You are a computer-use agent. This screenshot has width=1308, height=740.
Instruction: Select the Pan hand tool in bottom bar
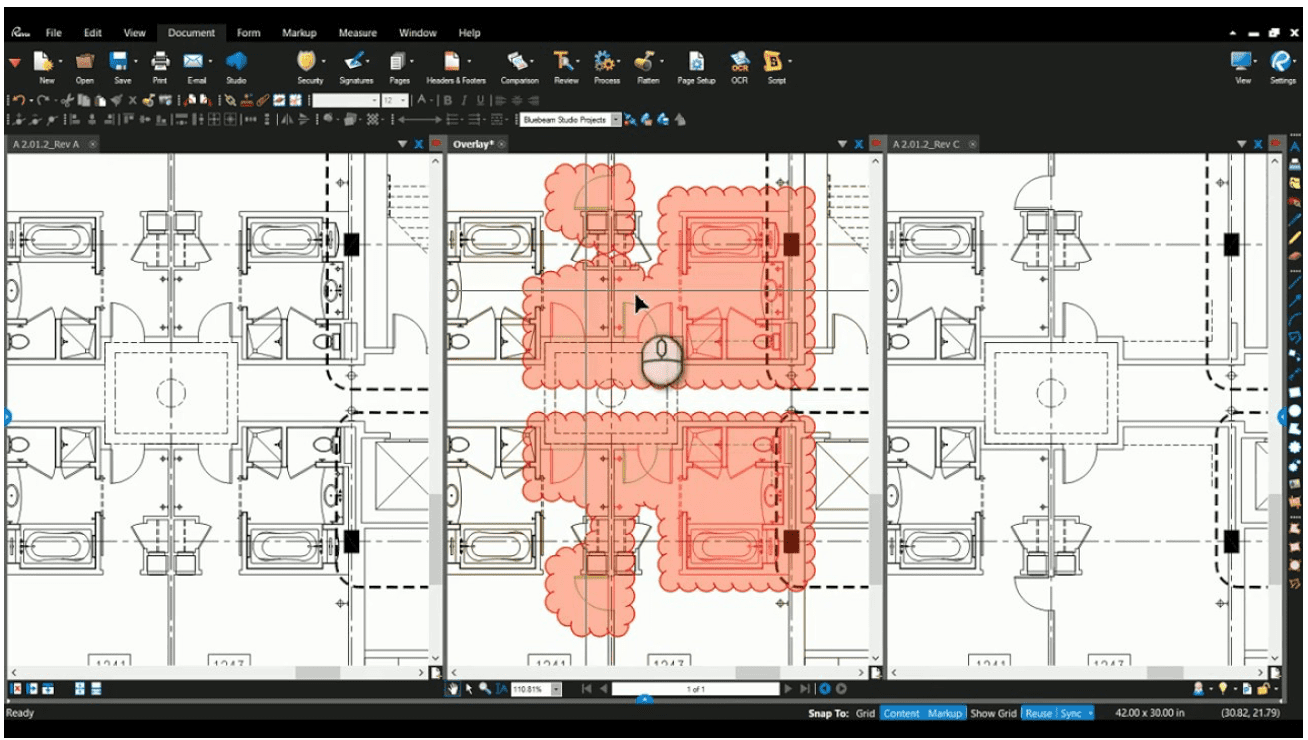pyautogui.click(x=453, y=689)
